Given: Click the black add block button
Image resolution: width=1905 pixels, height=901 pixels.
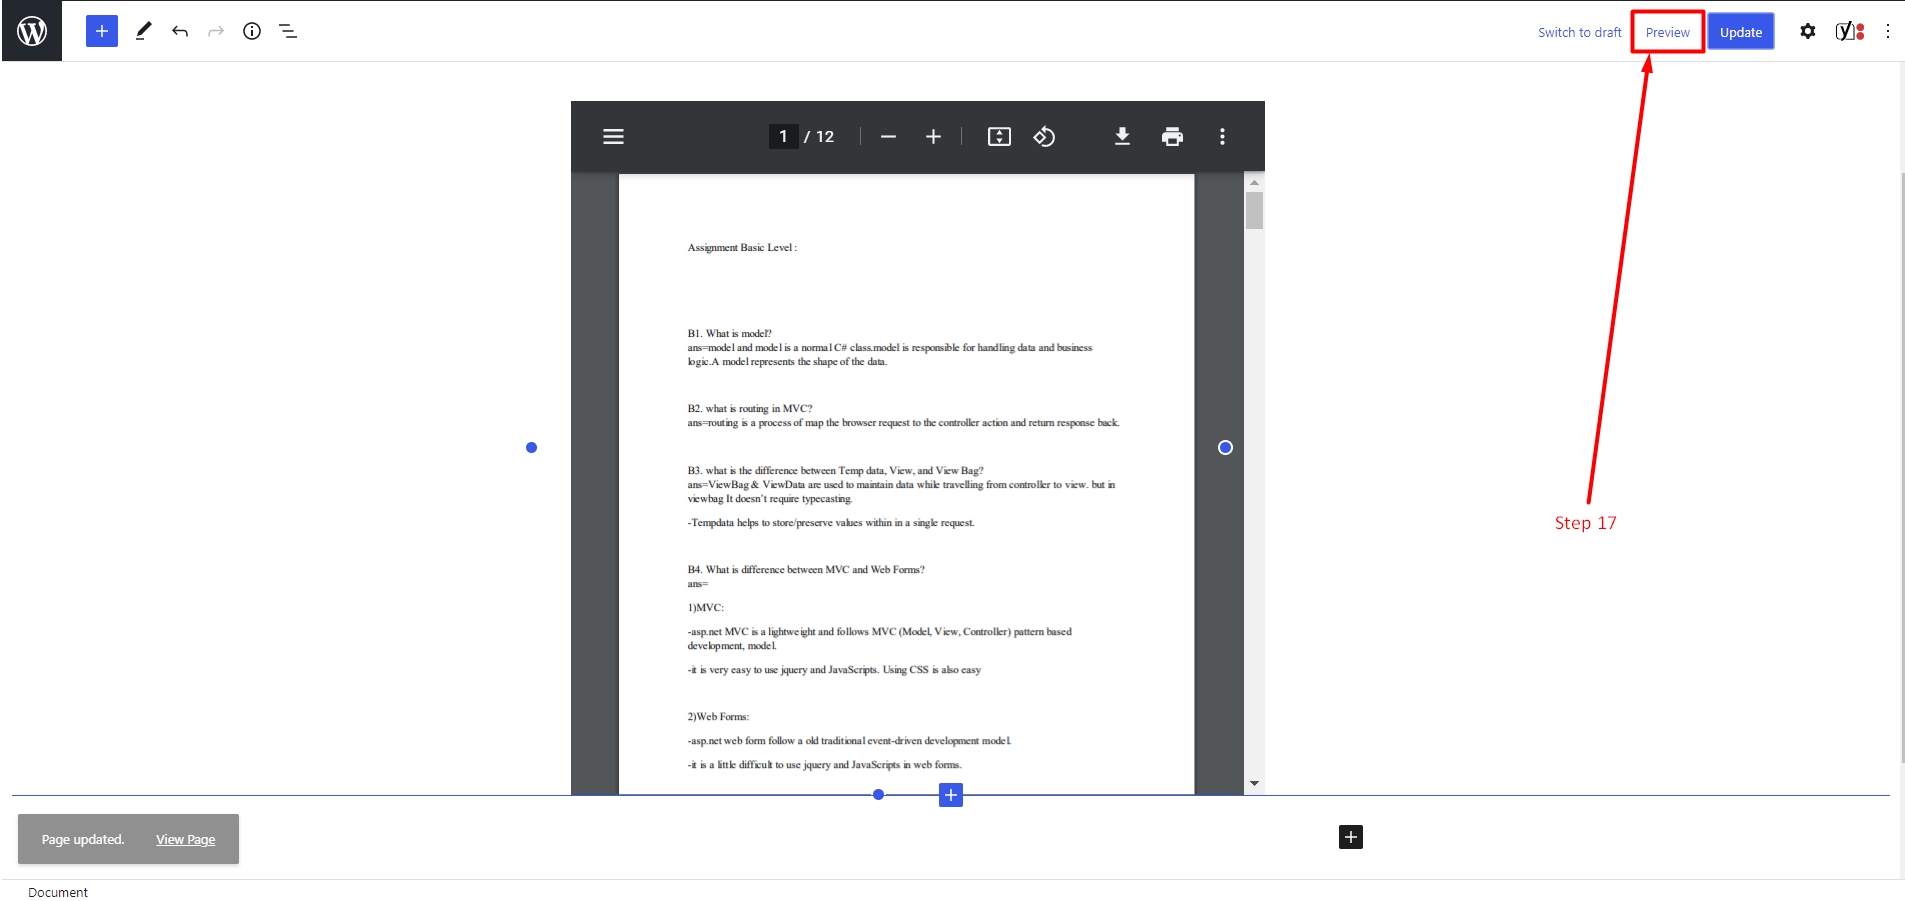Looking at the screenshot, I should point(1351,837).
